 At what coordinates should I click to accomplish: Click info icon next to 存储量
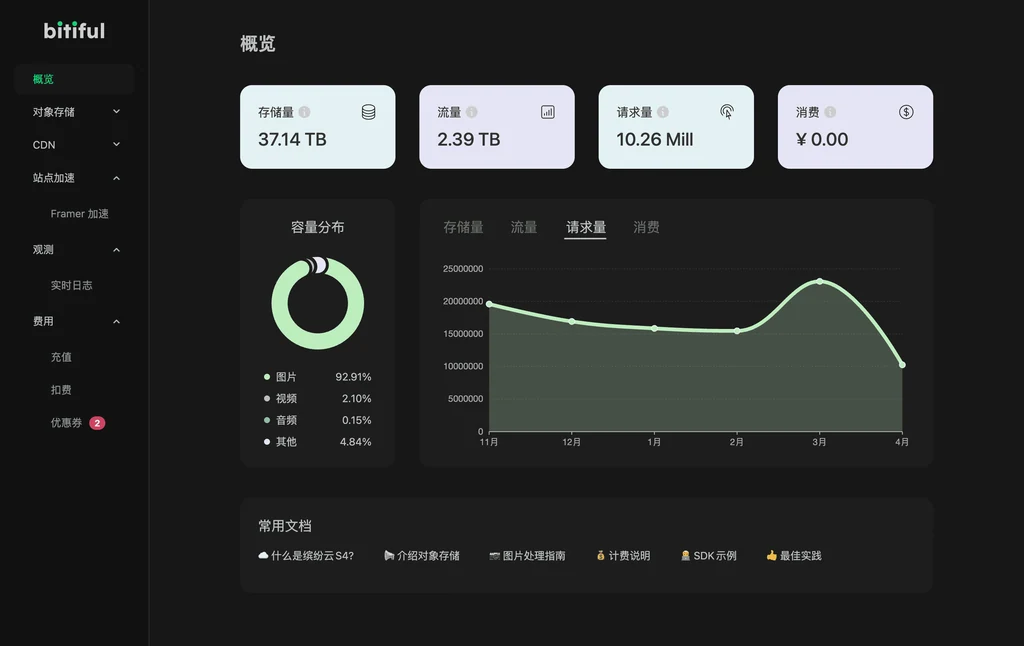click(304, 113)
